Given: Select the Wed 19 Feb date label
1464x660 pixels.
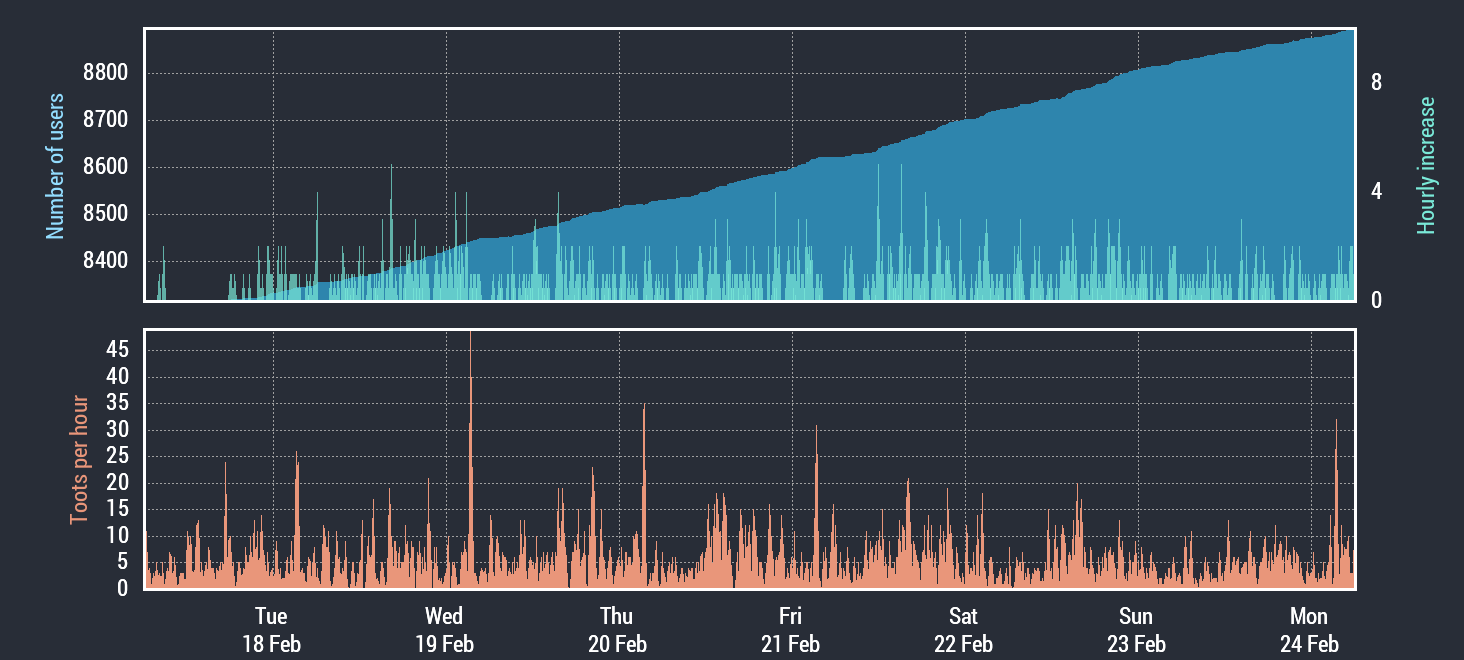Looking at the screenshot, I should point(444,629).
